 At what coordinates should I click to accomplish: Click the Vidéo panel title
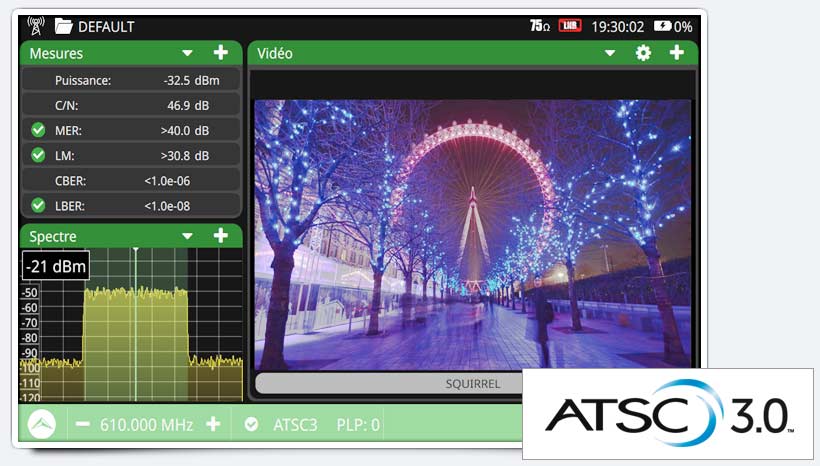pyautogui.click(x=275, y=53)
